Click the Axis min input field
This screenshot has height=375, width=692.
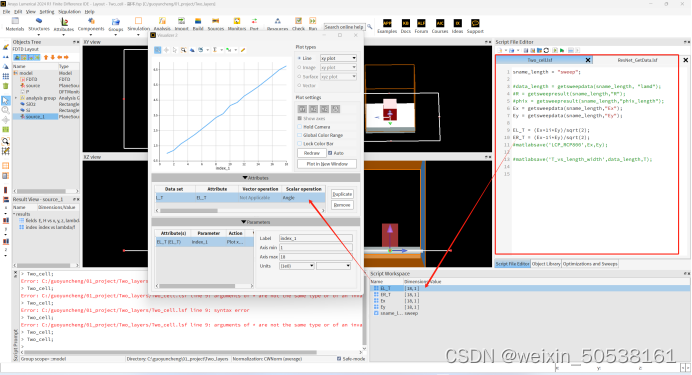tap(316, 248)
